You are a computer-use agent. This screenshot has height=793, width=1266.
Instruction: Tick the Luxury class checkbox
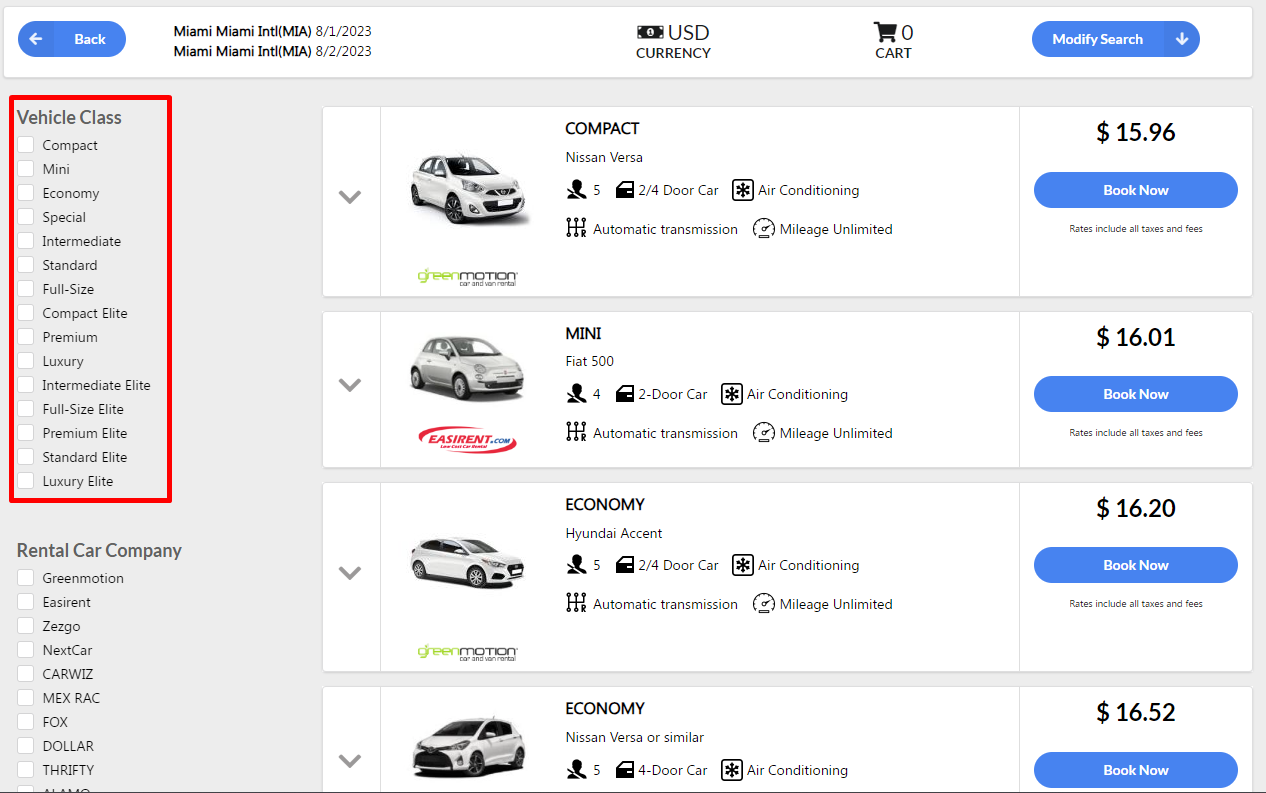26,361
